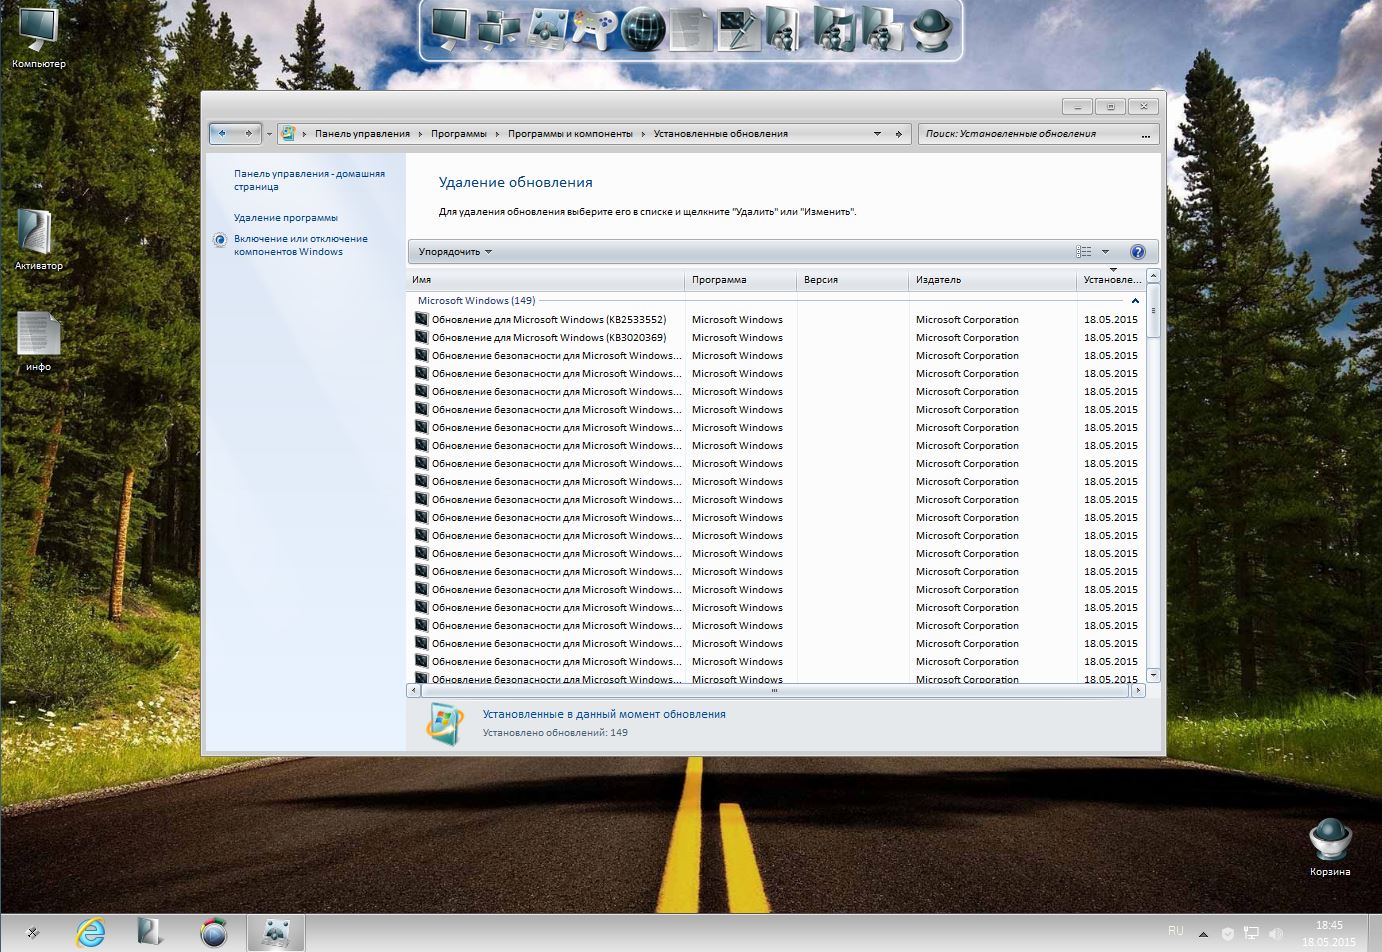Open the library explorer icon on the taskbar
Image resolution: width=1382 pixels, height=952 pixels.
[151, 933]
